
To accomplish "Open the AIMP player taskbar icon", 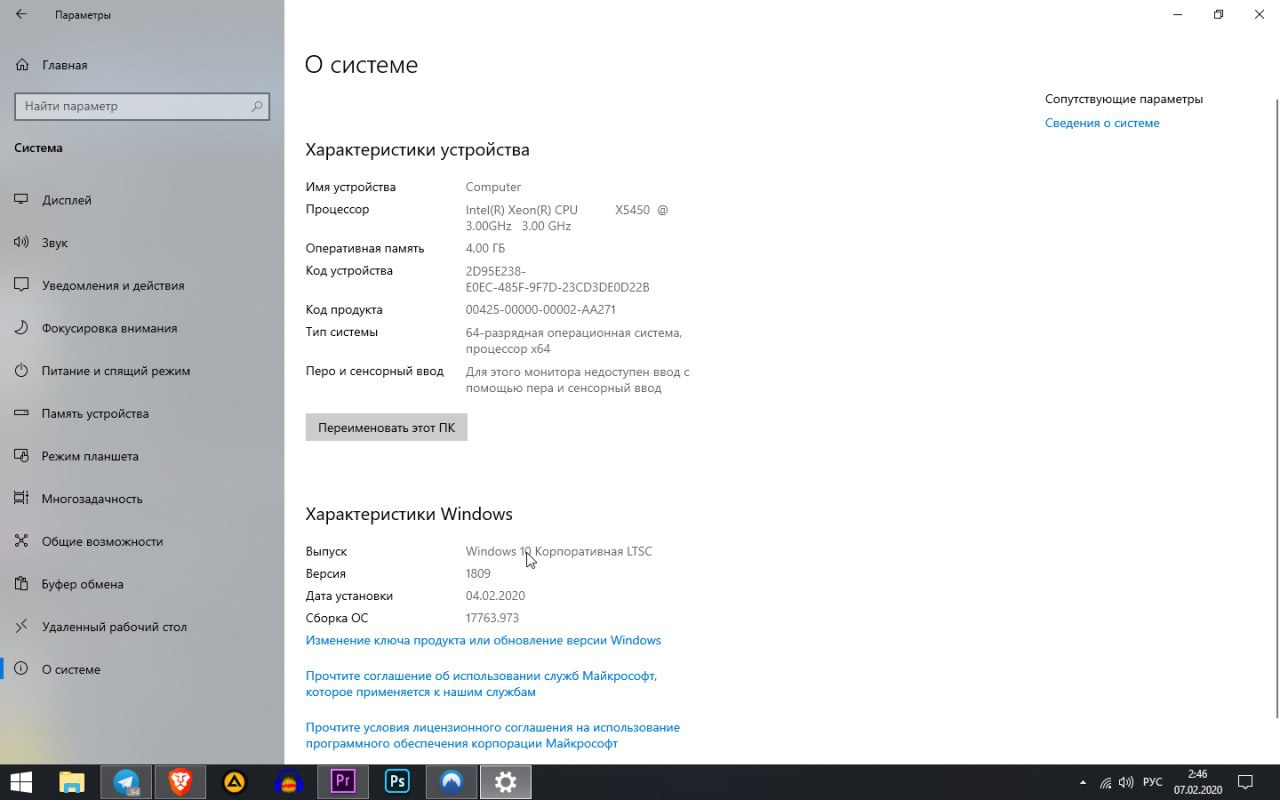I will click(x=234, y=782).
